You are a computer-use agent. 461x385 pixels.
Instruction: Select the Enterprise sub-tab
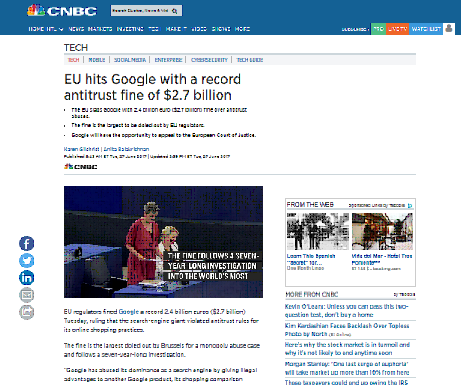(168, 60)
